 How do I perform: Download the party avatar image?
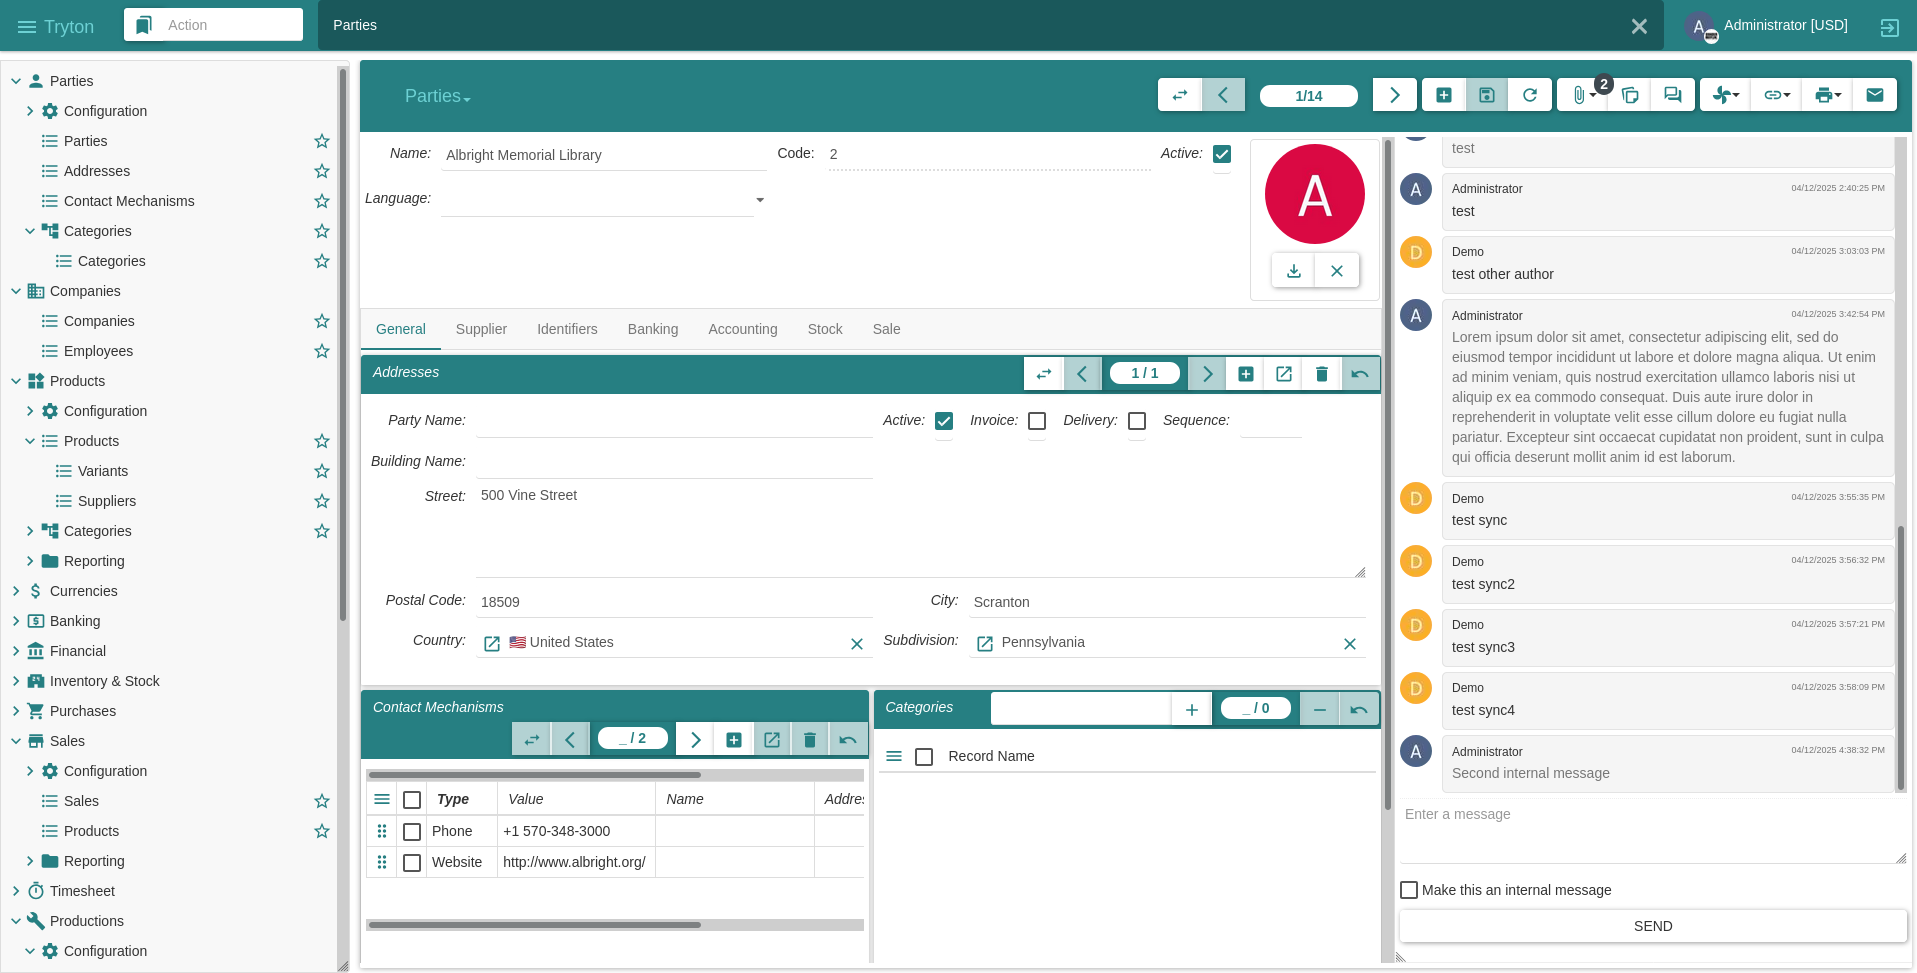pos(1293,271)
